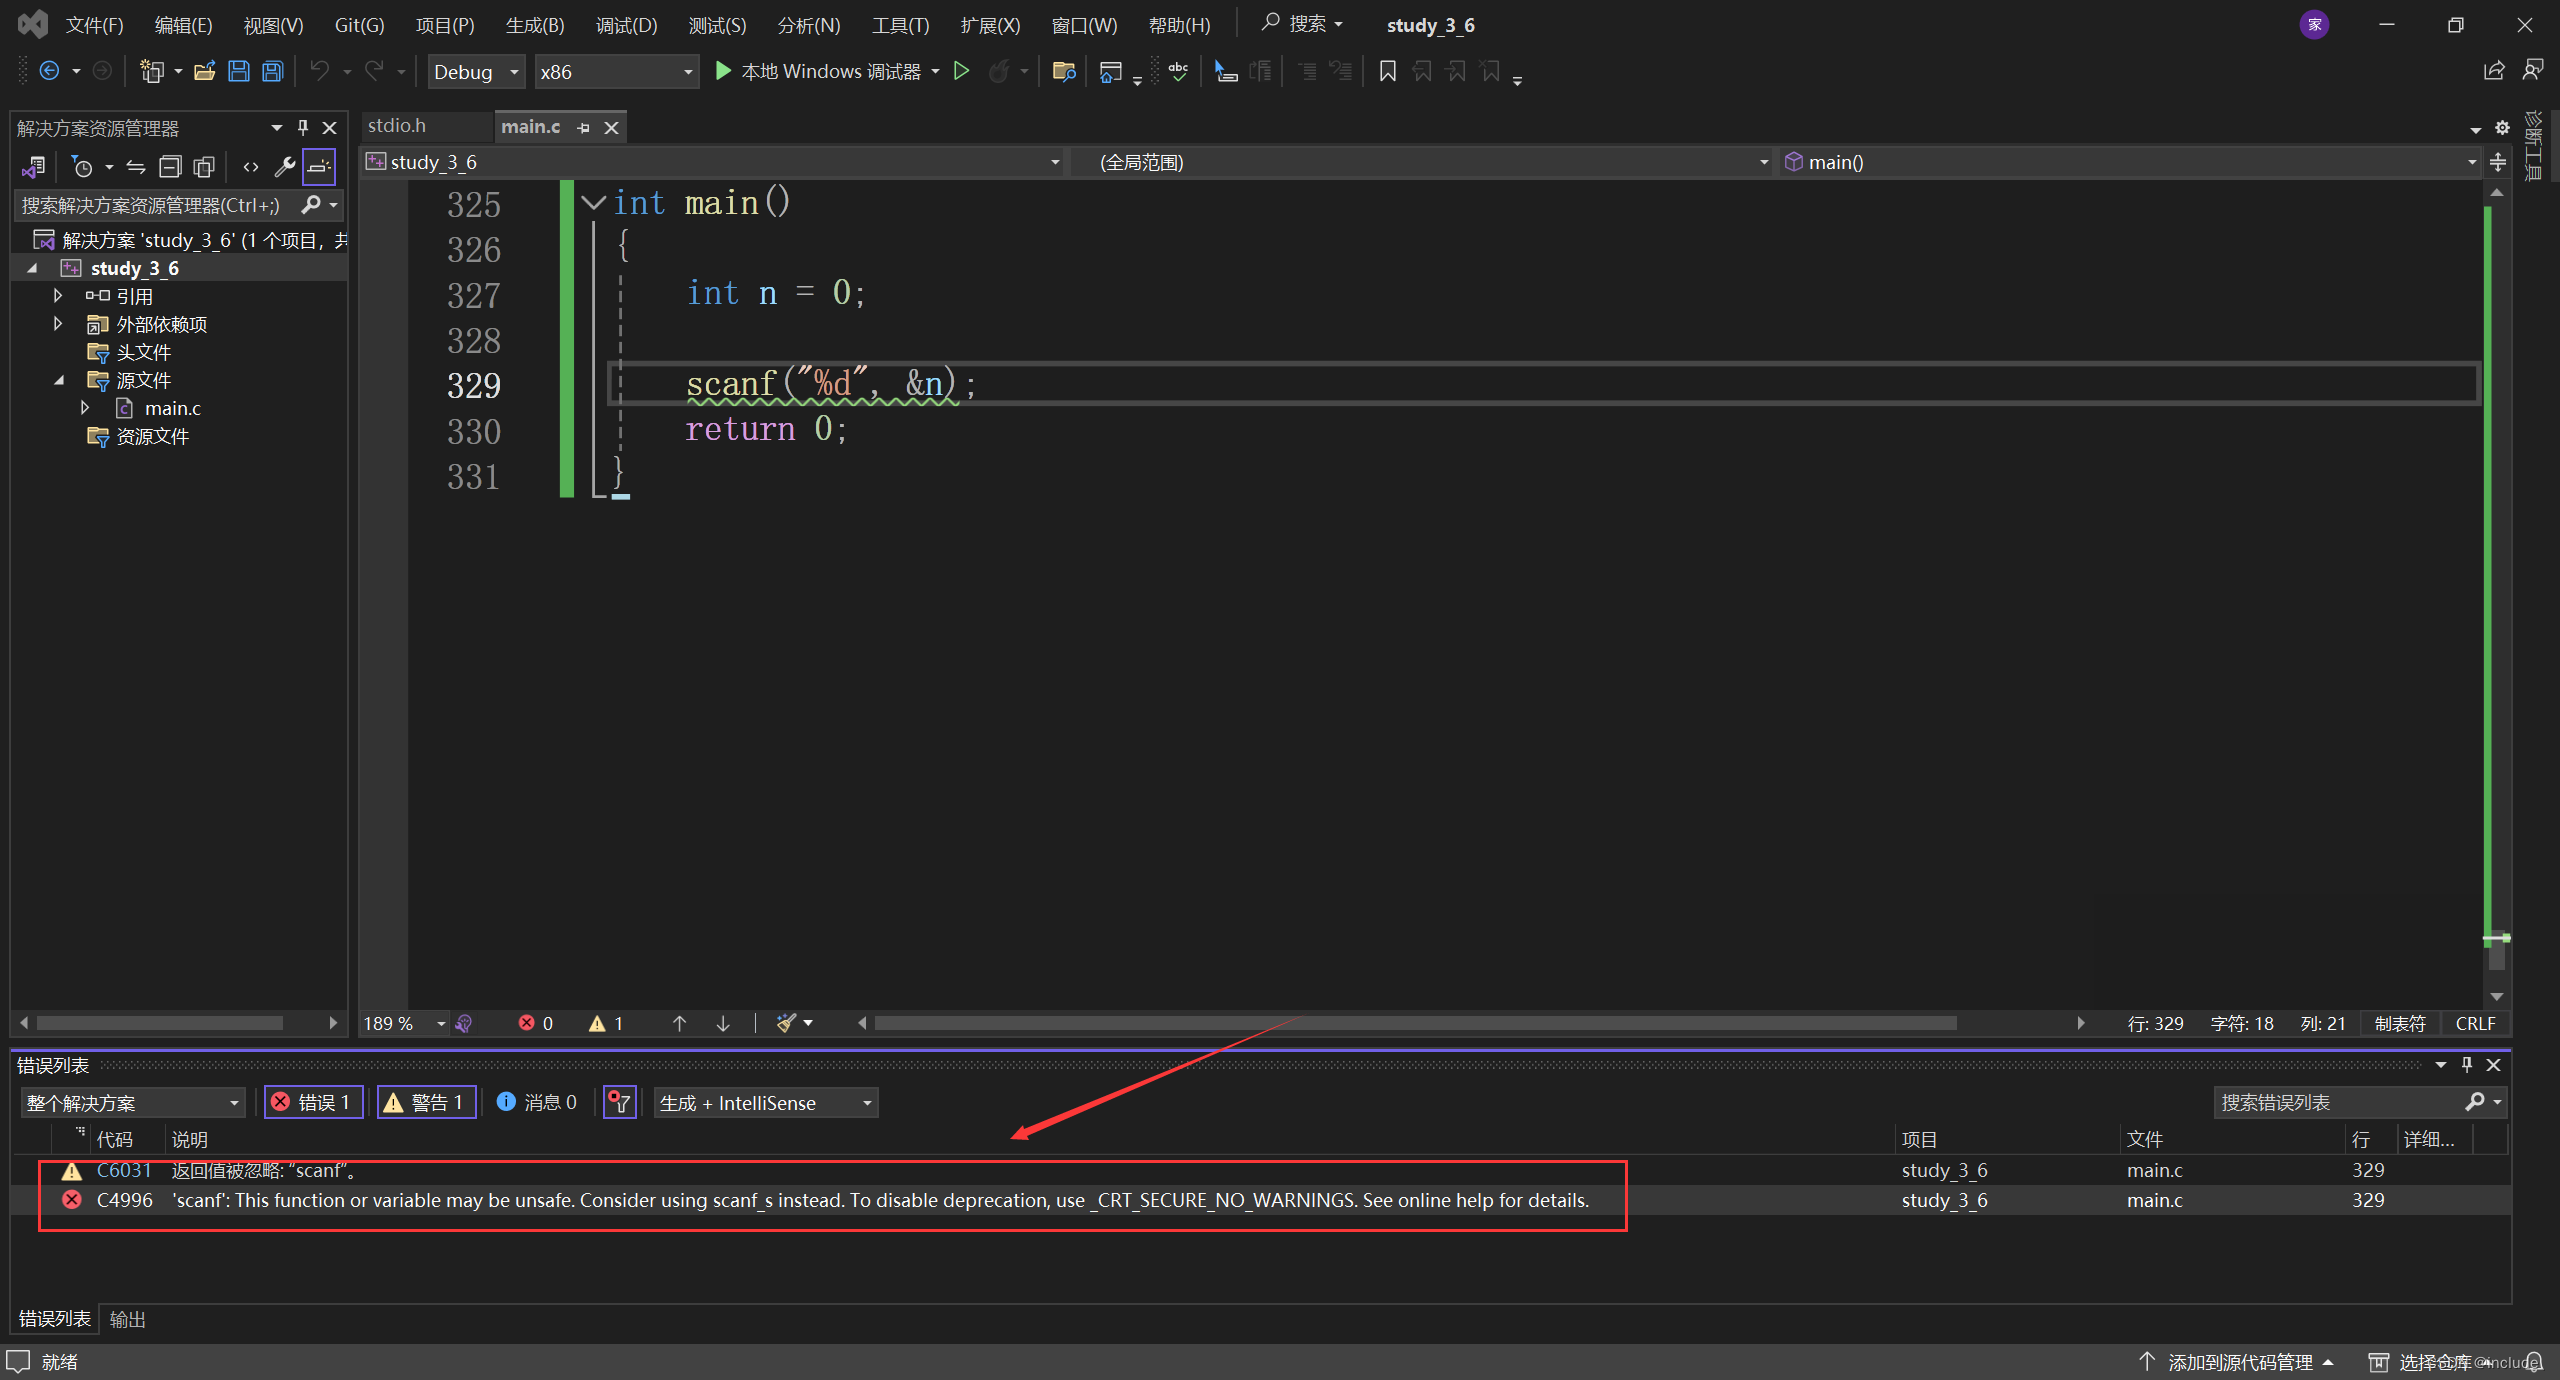The image size is (2560, 1380).
Task: Start without debugging using outlined play icon
Action: click(x=961, y=71)
